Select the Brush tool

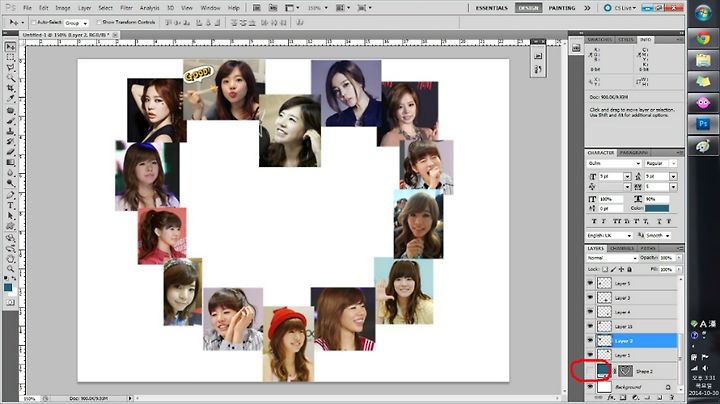tap(10, 121)
